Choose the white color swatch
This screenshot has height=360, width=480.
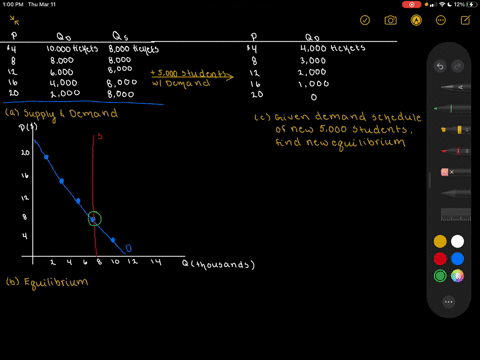(x=457, y=241)
